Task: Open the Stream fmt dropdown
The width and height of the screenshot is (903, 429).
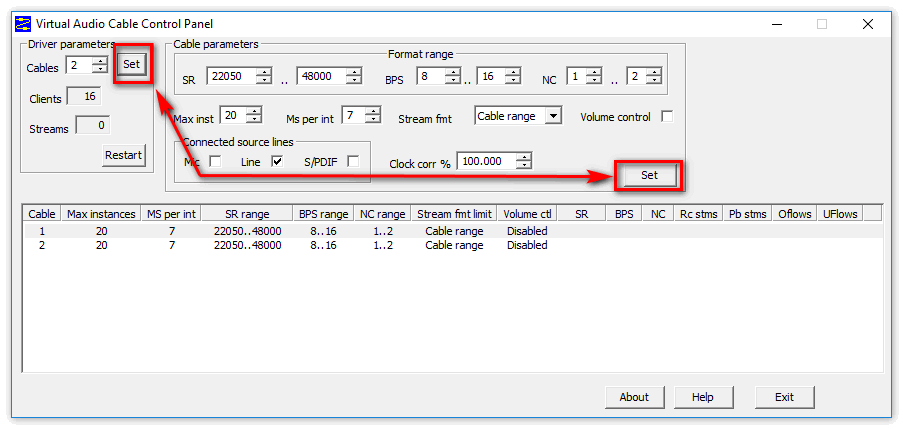Action: tap(553, 116)
